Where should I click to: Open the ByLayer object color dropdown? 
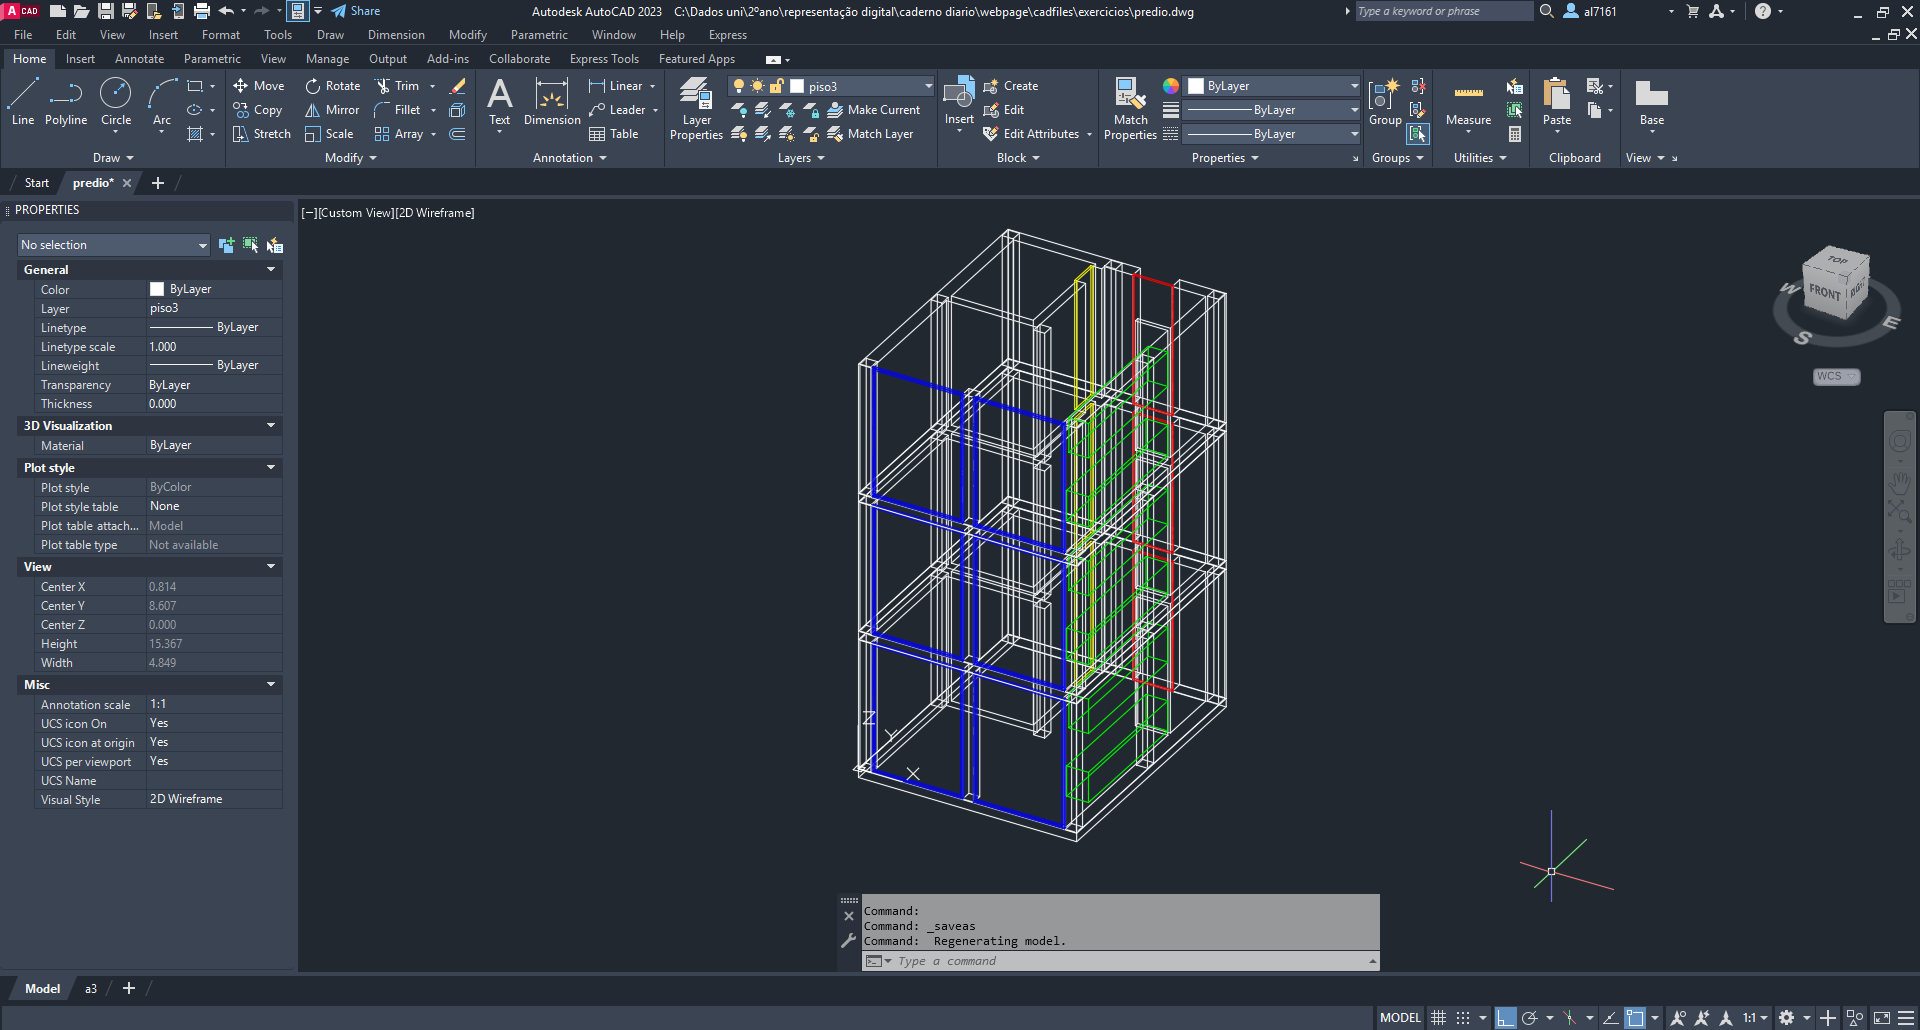1353,86
